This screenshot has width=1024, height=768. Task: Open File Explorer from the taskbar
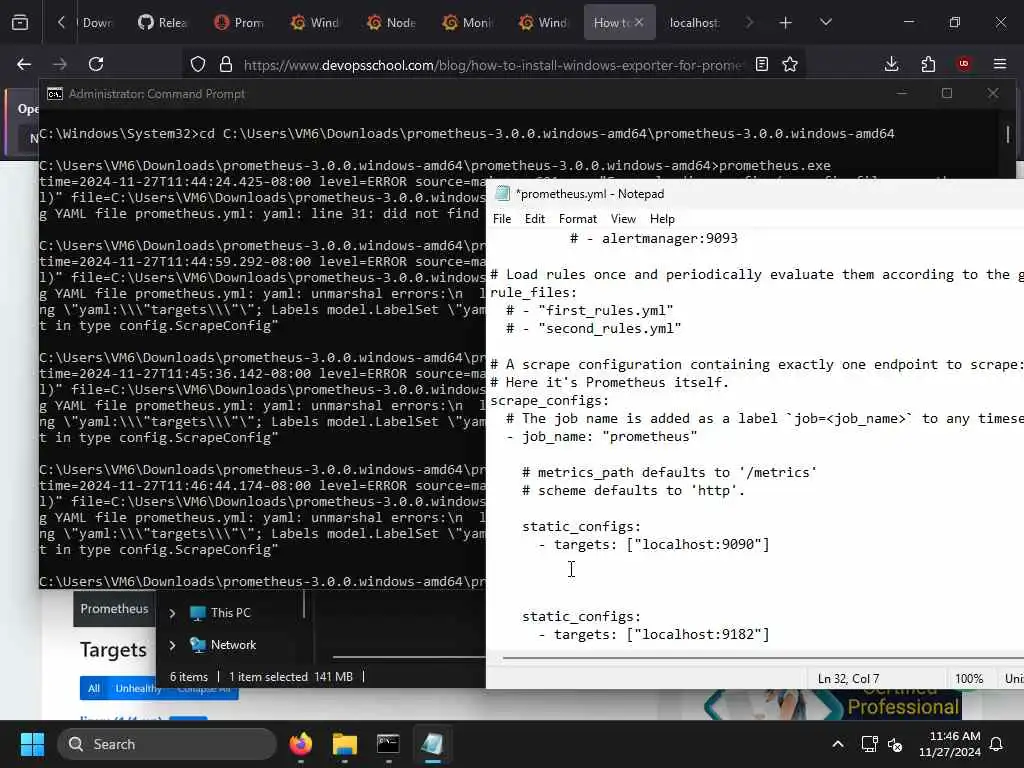point(344,744)
